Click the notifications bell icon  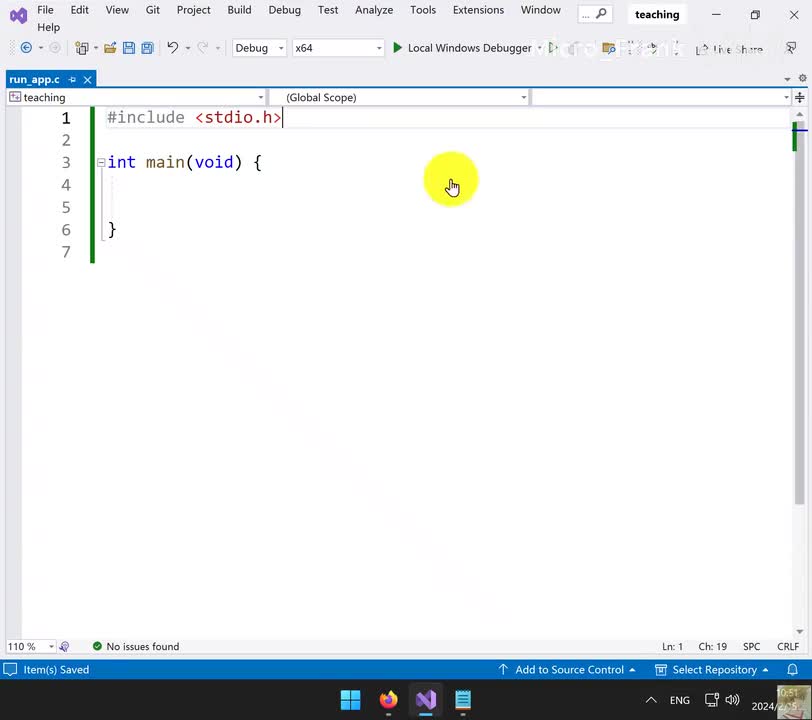point(792,670)
